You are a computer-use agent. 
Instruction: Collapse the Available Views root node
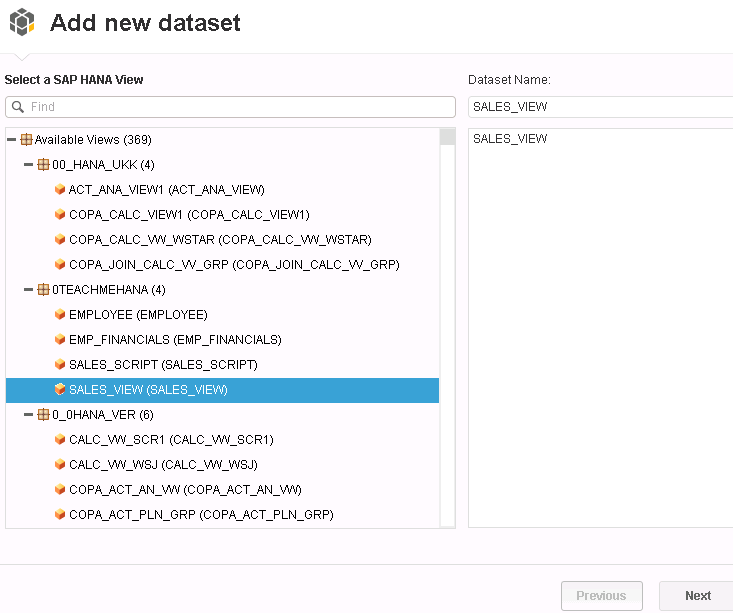pyautogui.click(x=12, y=139)
